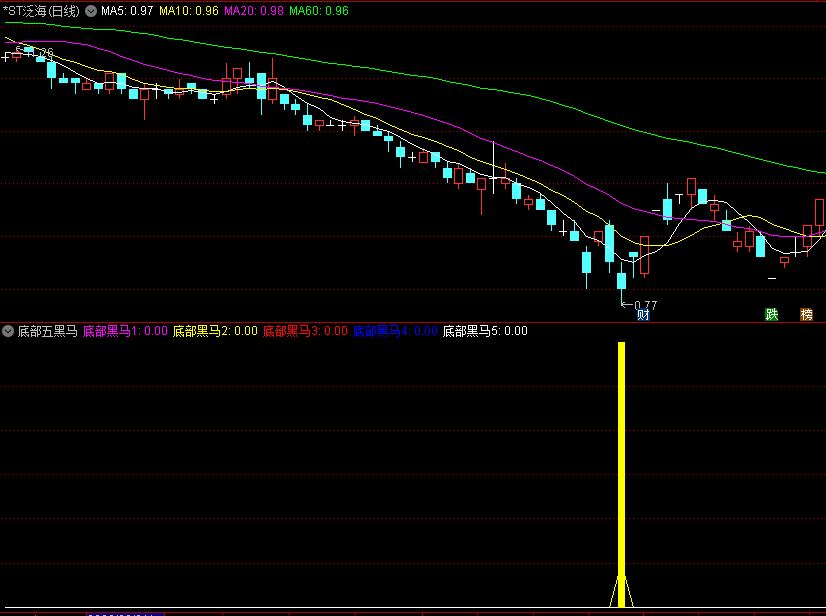This screenshot has width=826, height=616.
Task: Click the 财 marker icon below chart
Action: pyautogui.click(x=643, y=315)
